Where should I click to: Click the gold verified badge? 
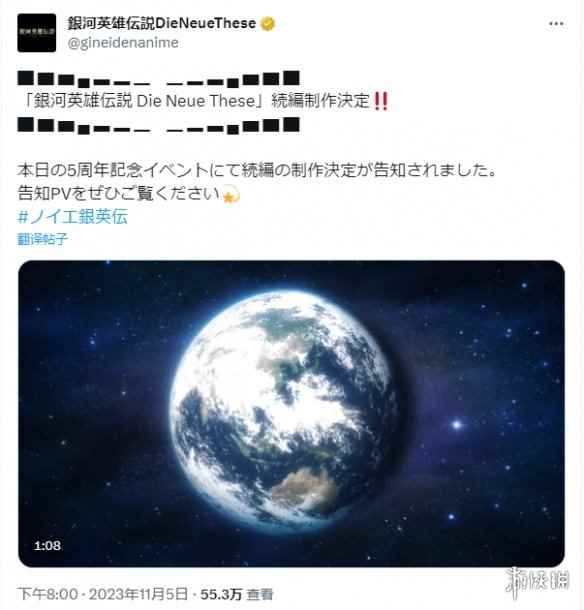(x=268, y=24)
